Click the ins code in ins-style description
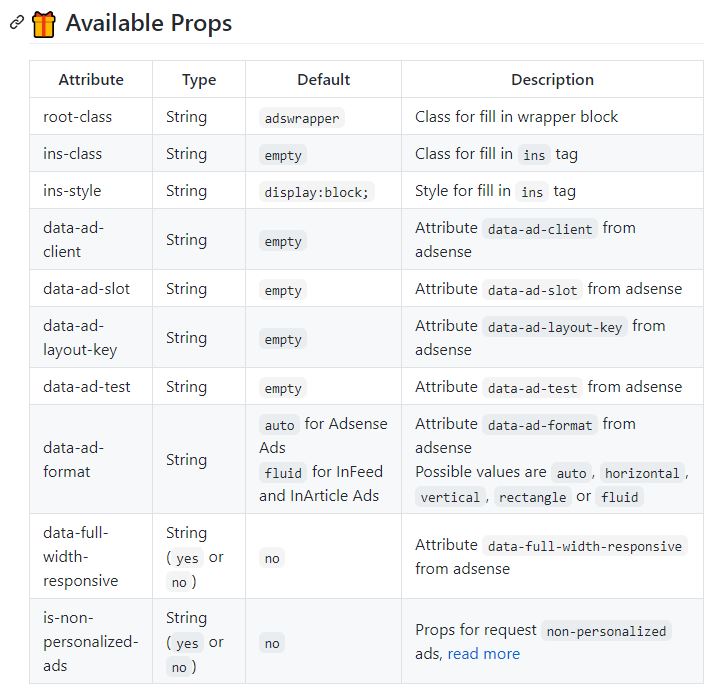This screenshot has width=719, height=695. pos(532,192)
